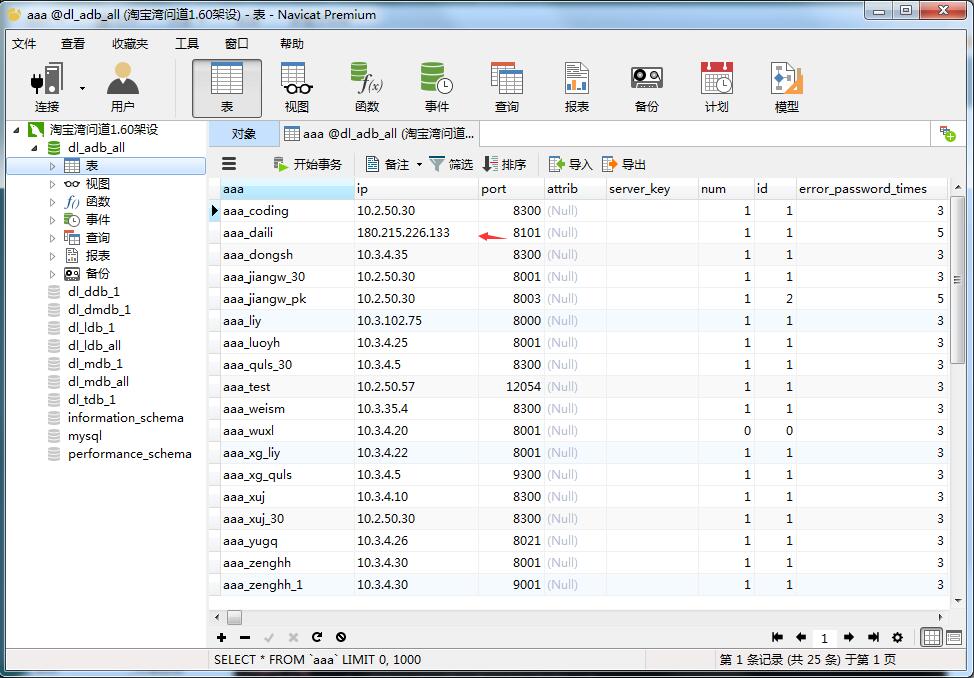Go to first page of records
Screen dimensions: 974x678
click(x=777, y=637)
